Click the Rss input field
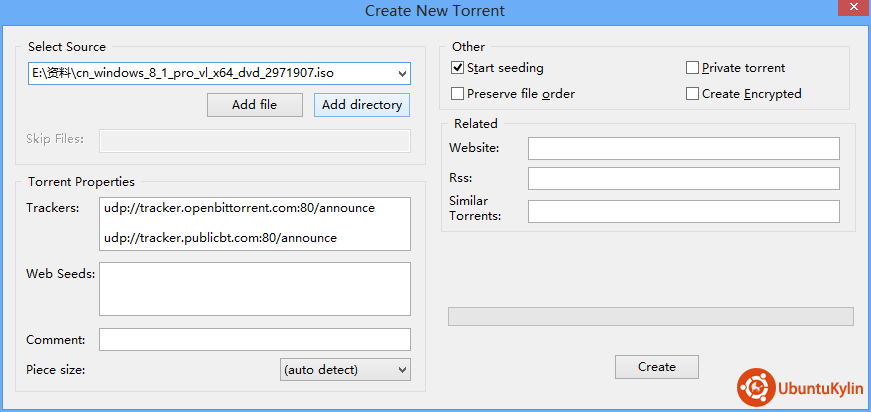The height and width of the screenshot is (412, 871). pyautogui.click(x=684, y=179)
